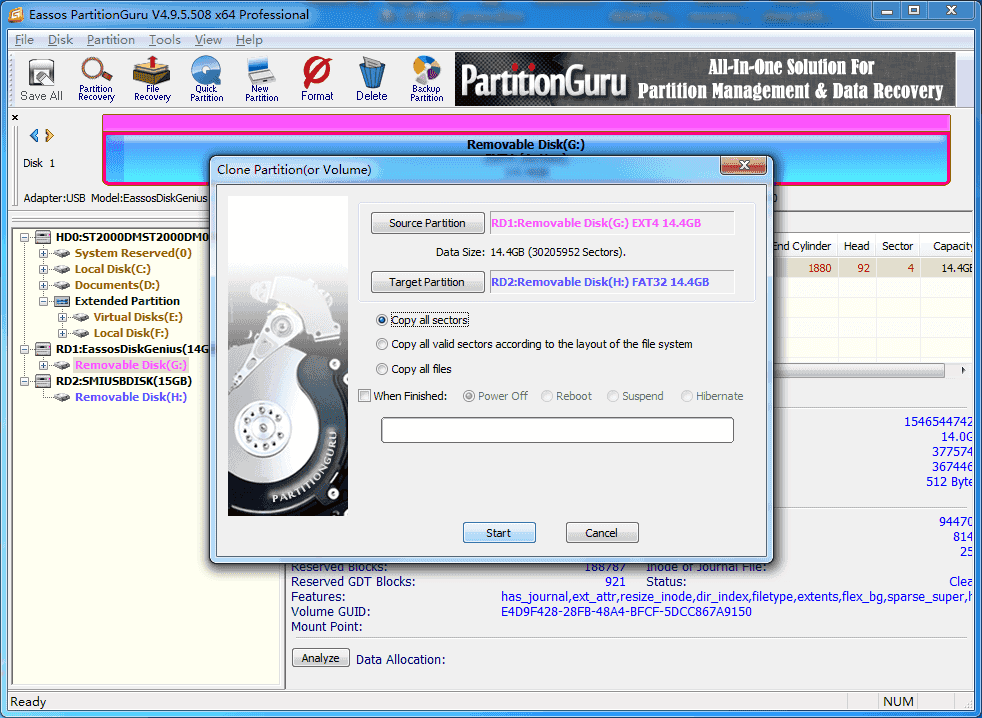Viewport: 982px width, 718px height.
Task: Click the Documents(D:) partition icon
Action: pyautogui.click(x=61, y=285)
